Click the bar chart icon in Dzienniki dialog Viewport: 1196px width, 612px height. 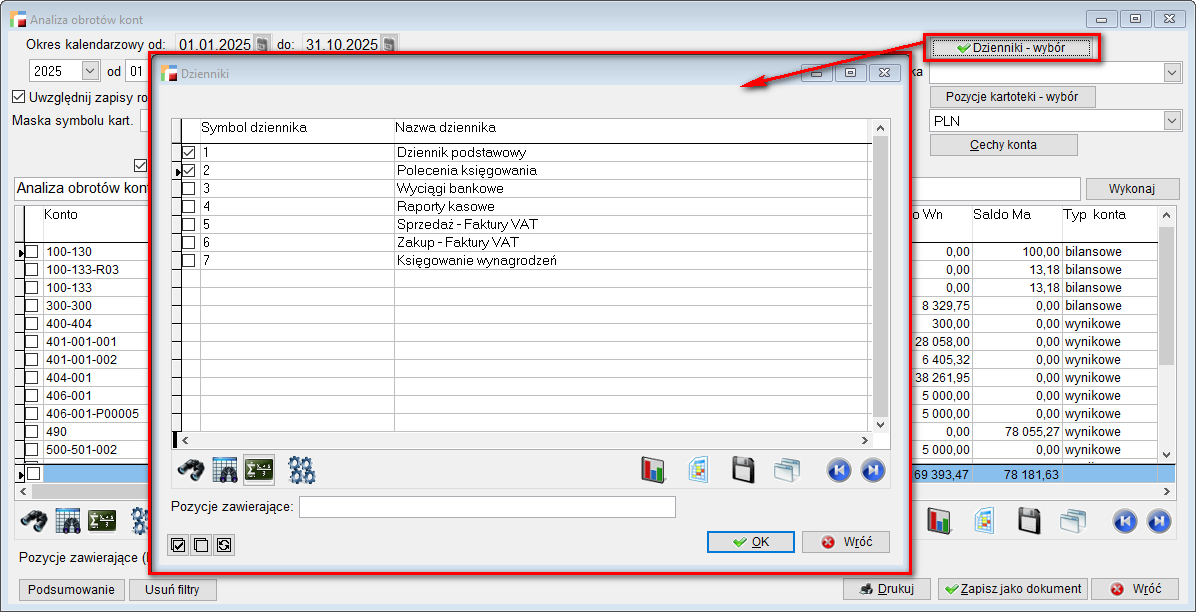click(x=653, y=470)
